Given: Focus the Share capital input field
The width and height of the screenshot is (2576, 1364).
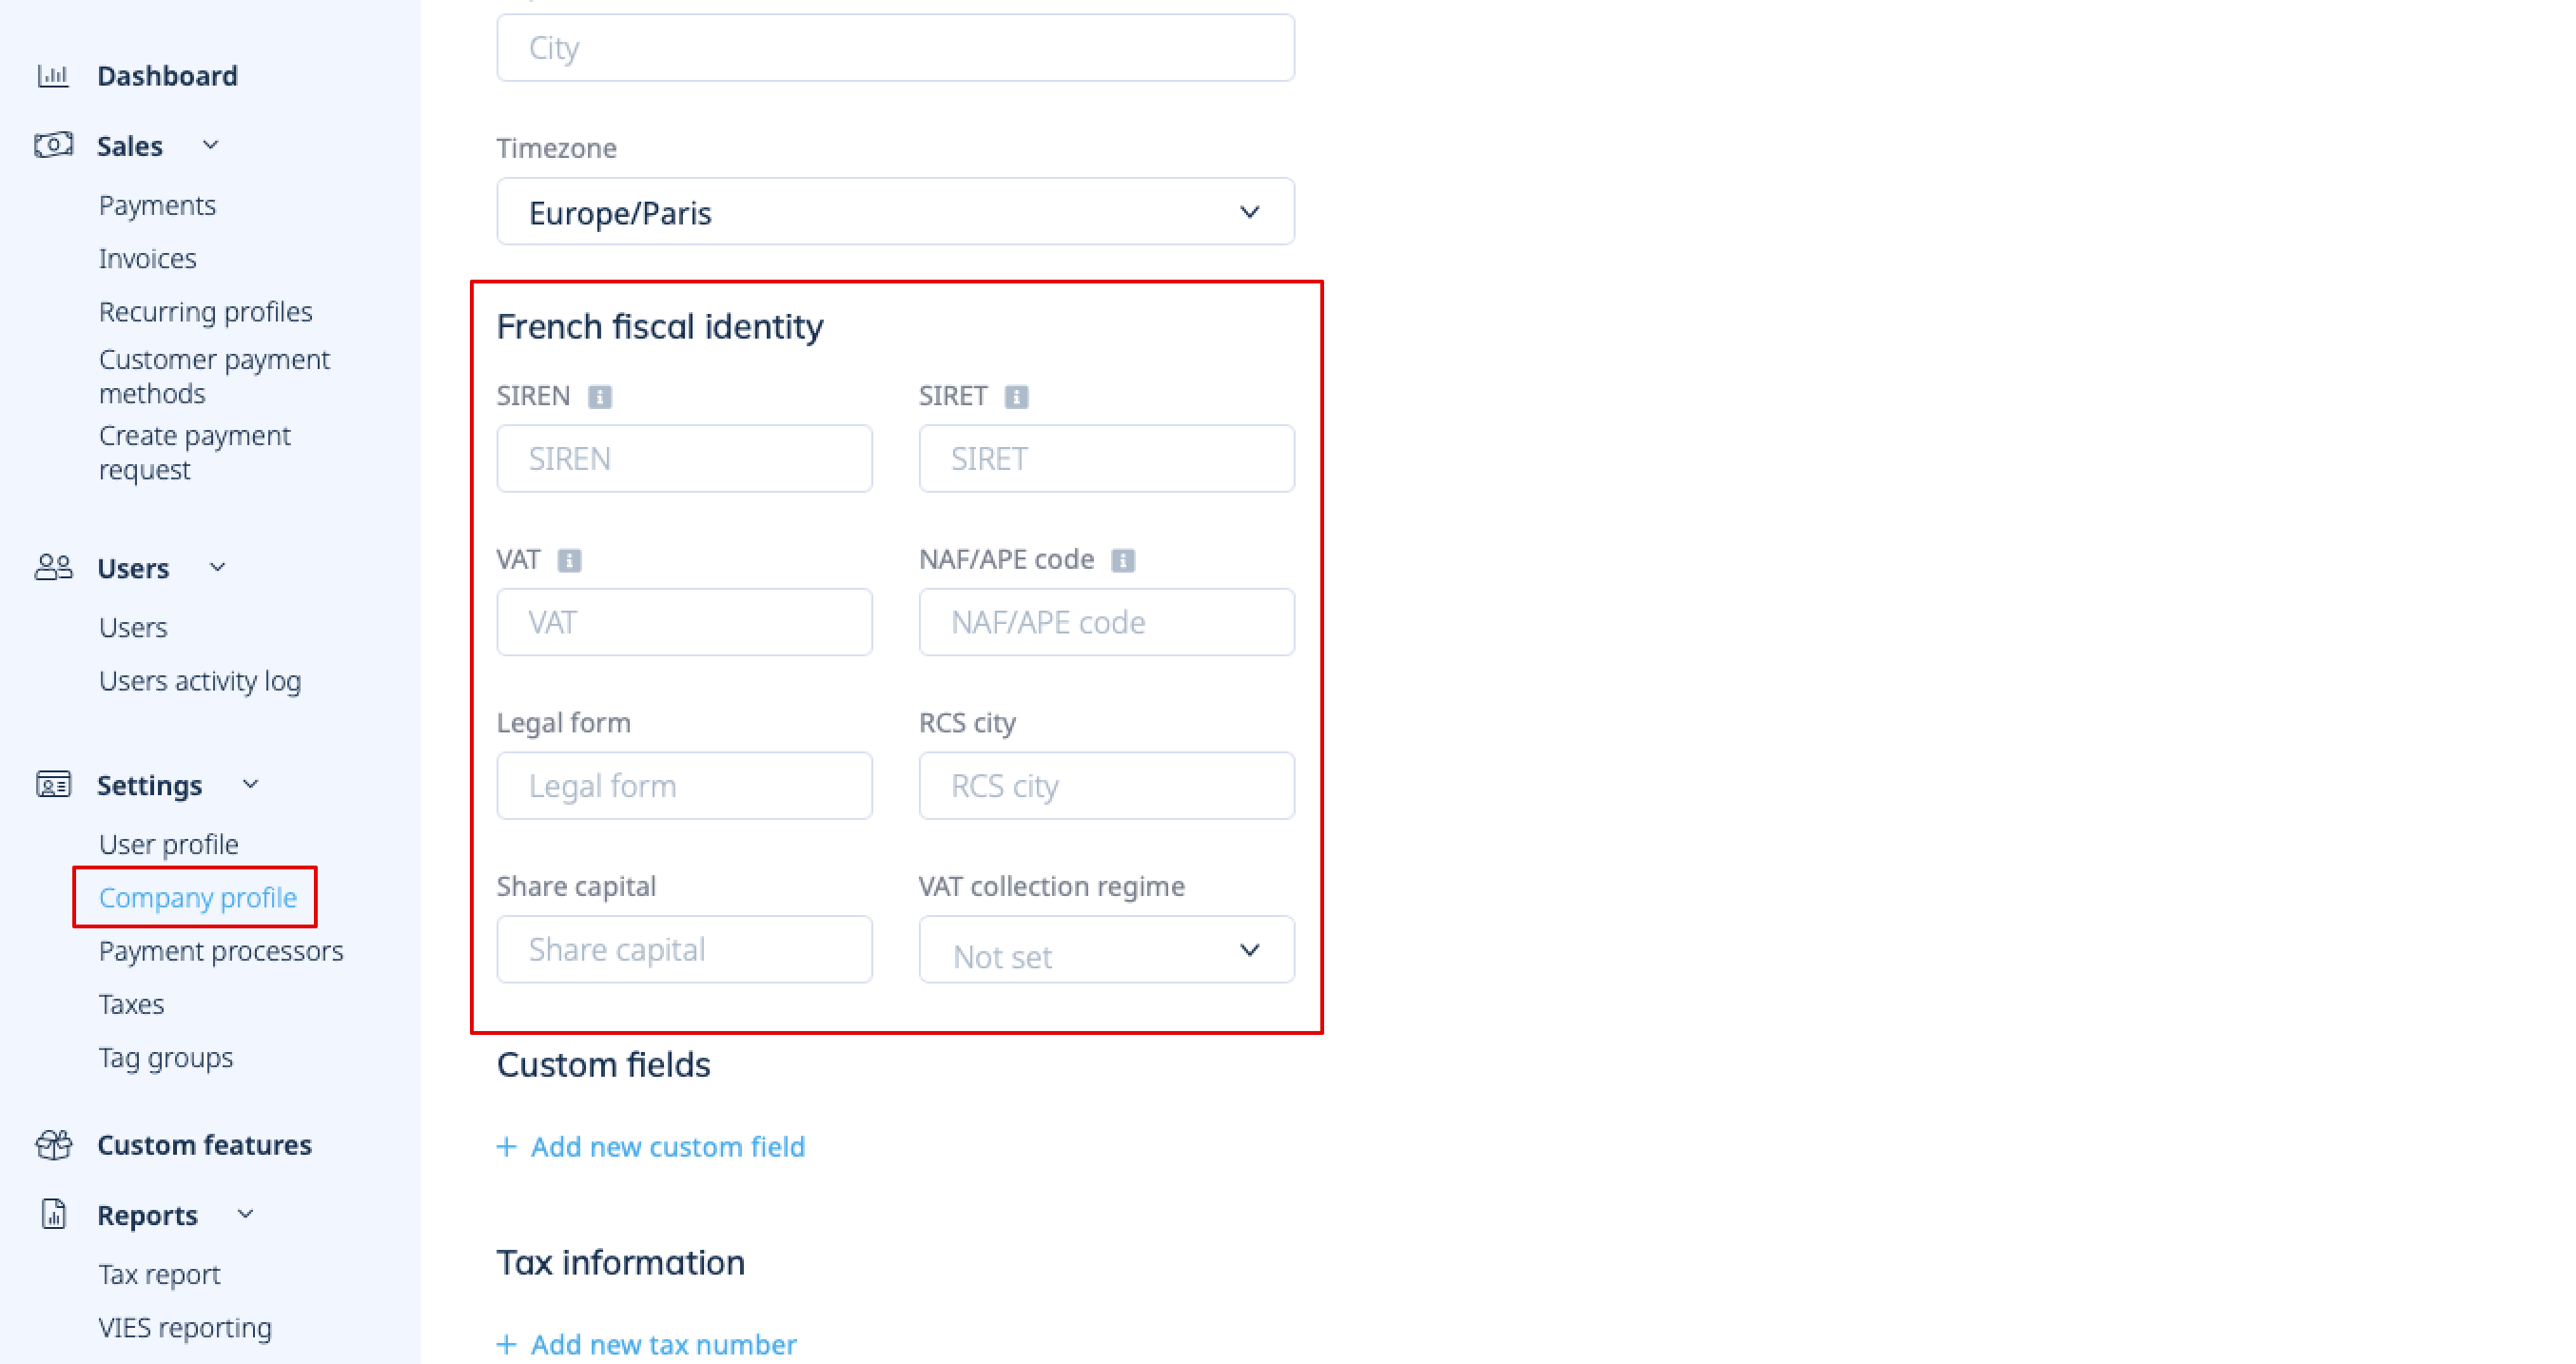Looking at the screenshot, I should click(x=684, y=950).
